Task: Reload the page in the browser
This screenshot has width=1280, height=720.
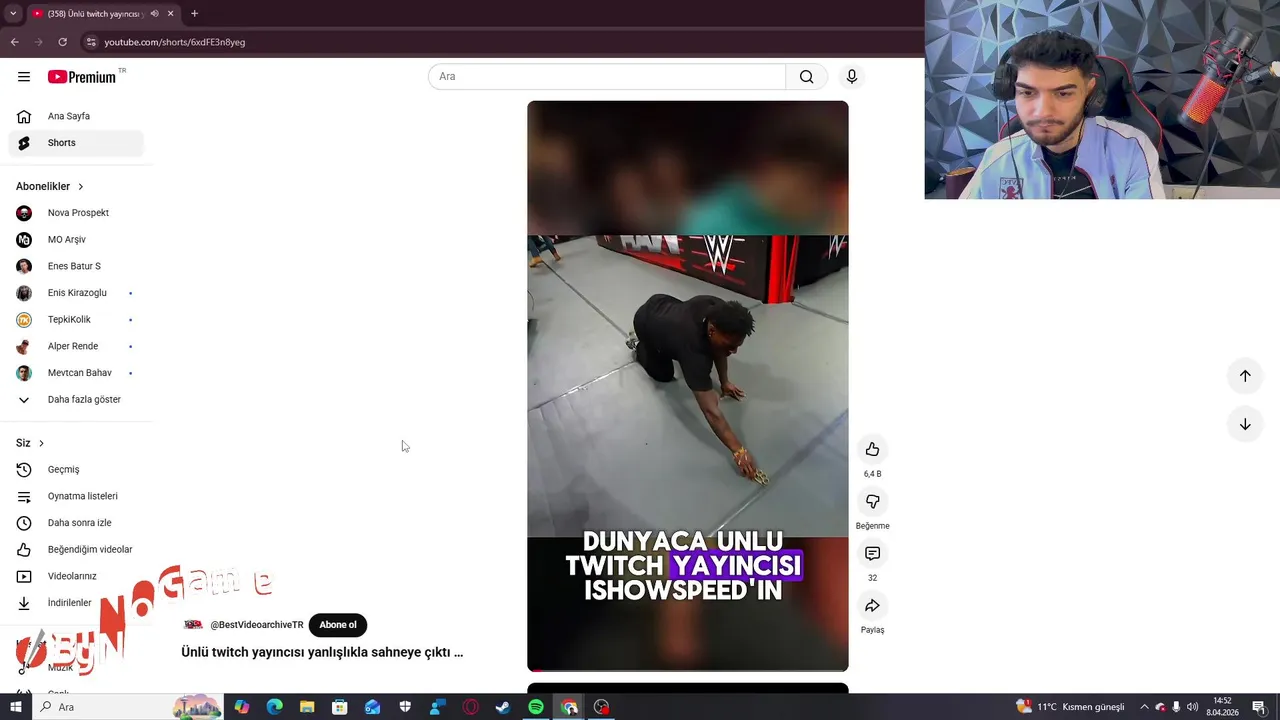Action: pos(62,42)
